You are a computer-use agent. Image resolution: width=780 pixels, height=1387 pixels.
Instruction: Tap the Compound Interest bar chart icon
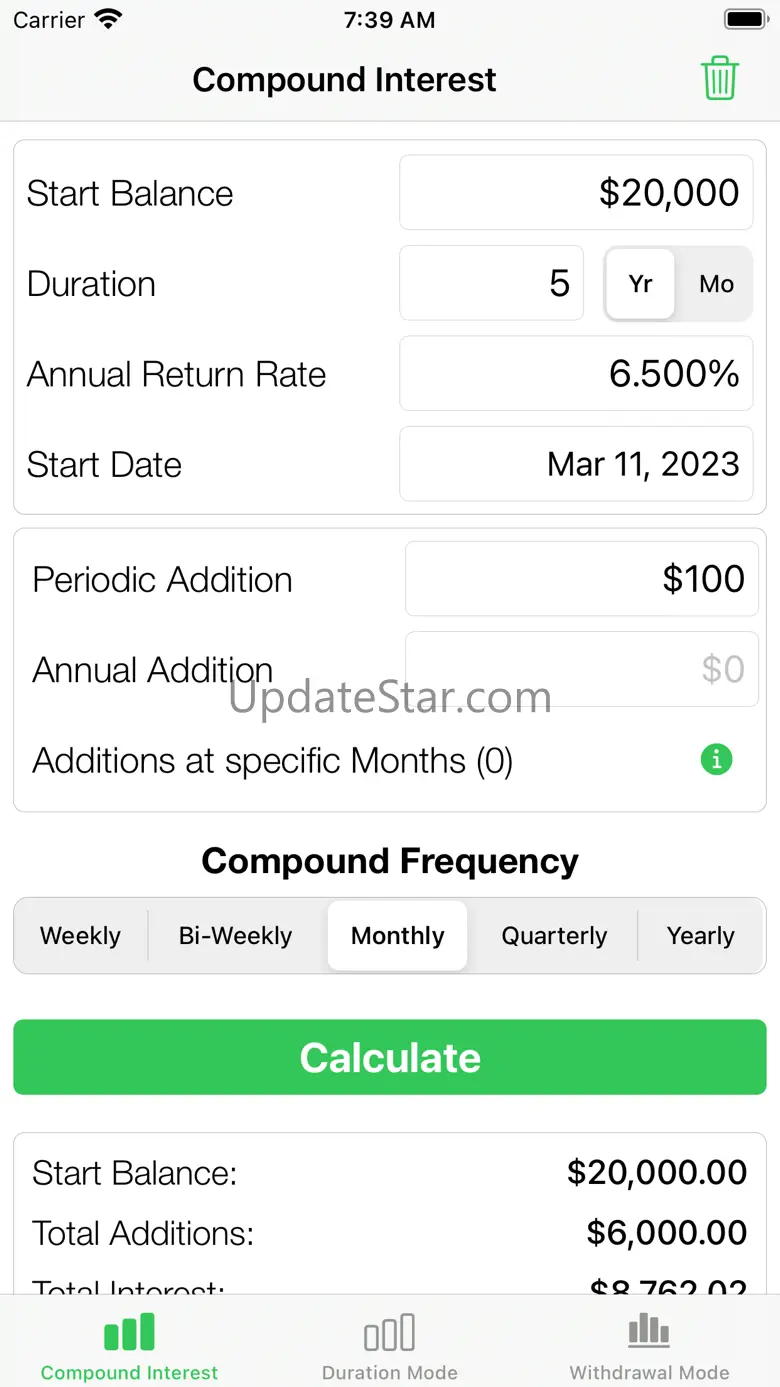(129, 1333)
